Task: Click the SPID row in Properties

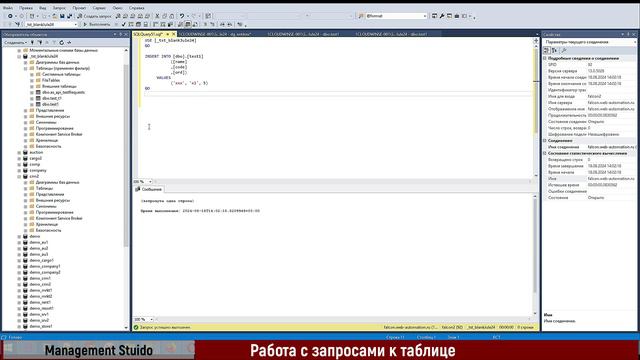Action: [590, 64]
